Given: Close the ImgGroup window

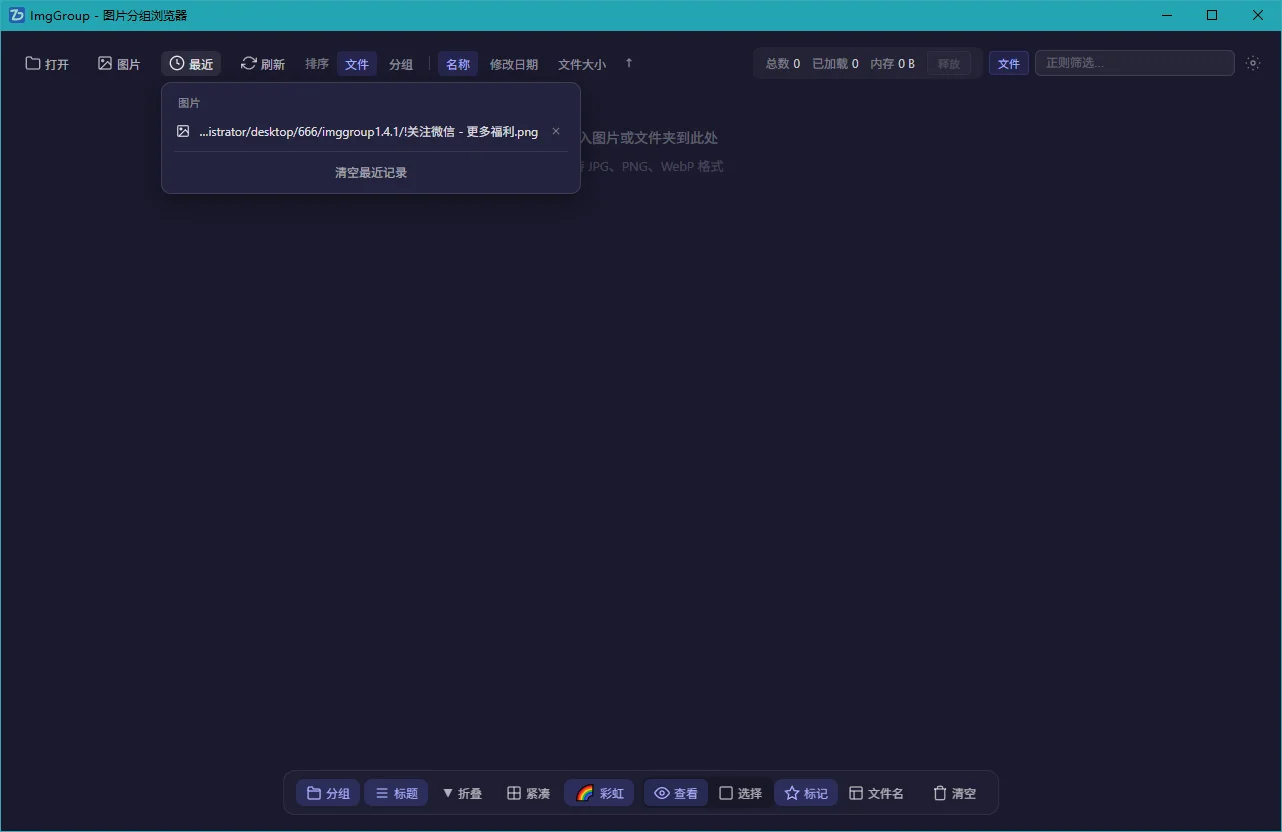Looking at the screenshot, I should click(x=1258, y=15).
